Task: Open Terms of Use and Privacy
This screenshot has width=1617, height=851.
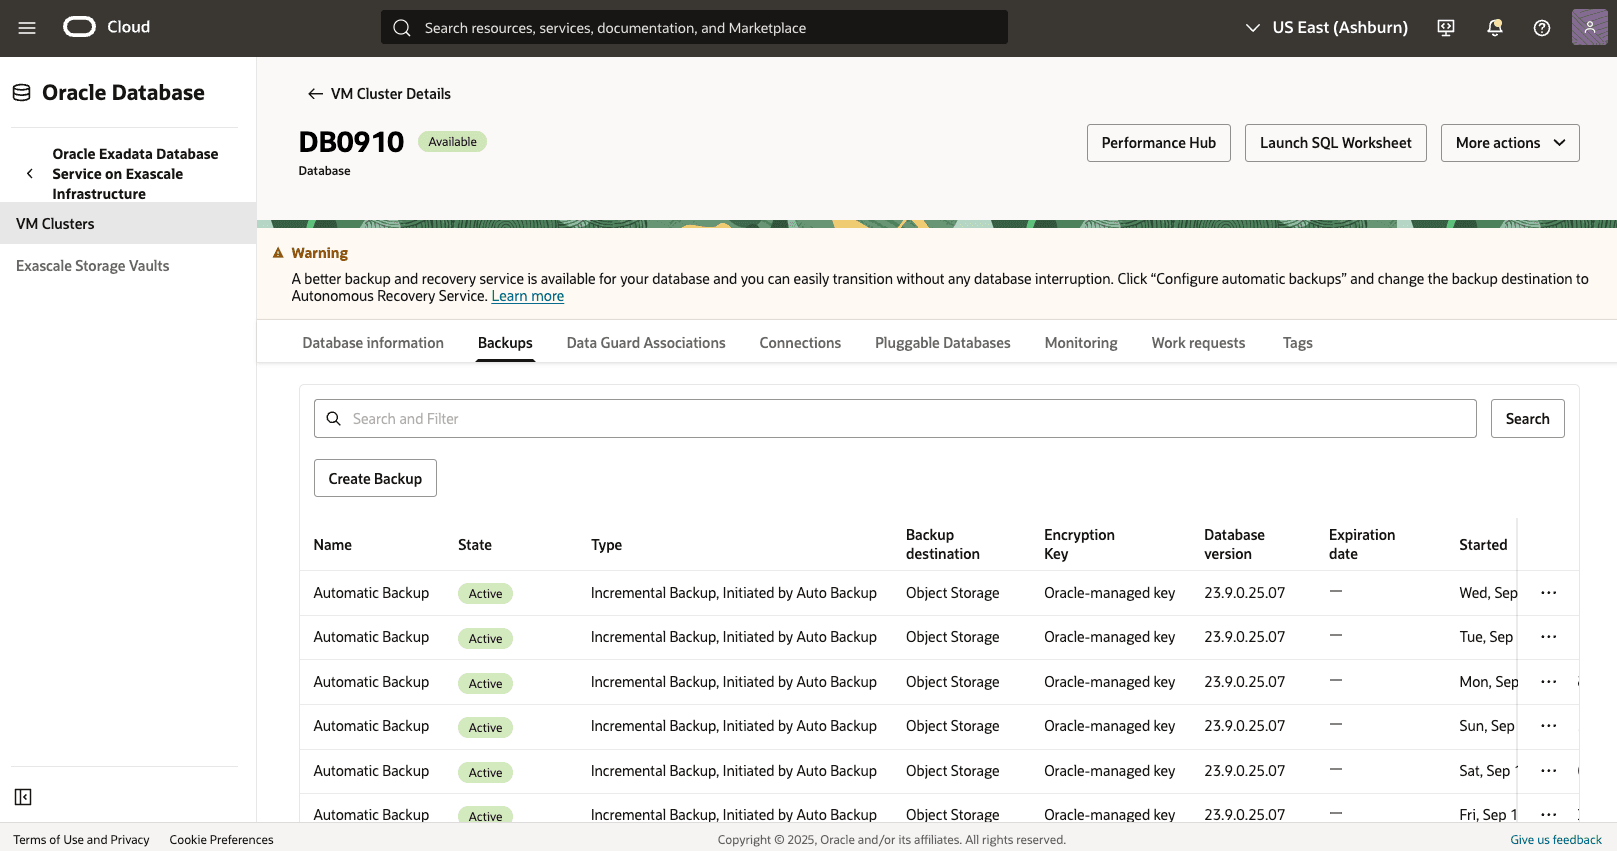Action: (x=81, y=840)
